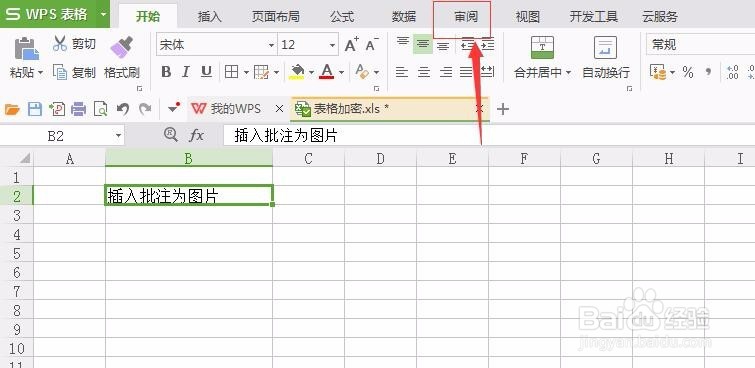
Task: Toggle underline formatting
Action: pos(206,72)
